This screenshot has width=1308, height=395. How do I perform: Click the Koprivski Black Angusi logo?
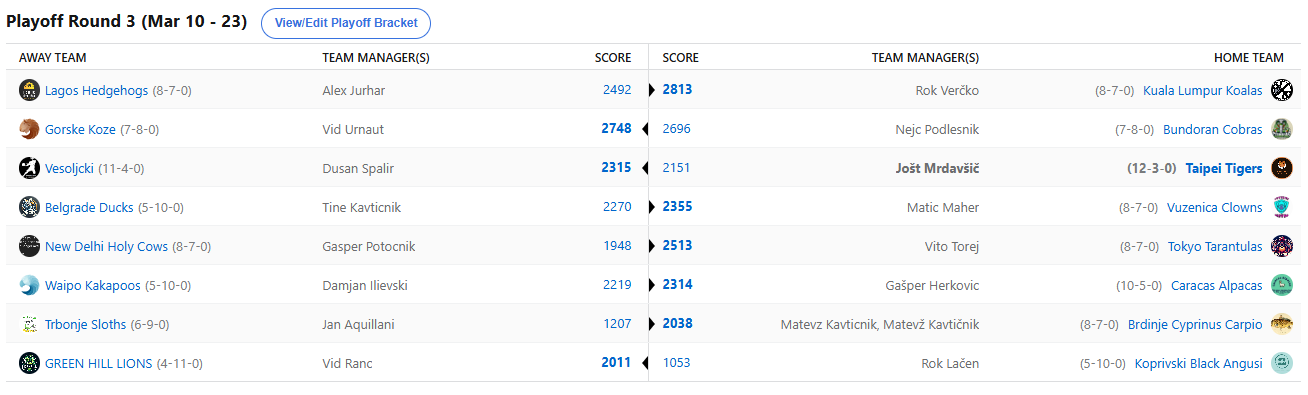1282,363
